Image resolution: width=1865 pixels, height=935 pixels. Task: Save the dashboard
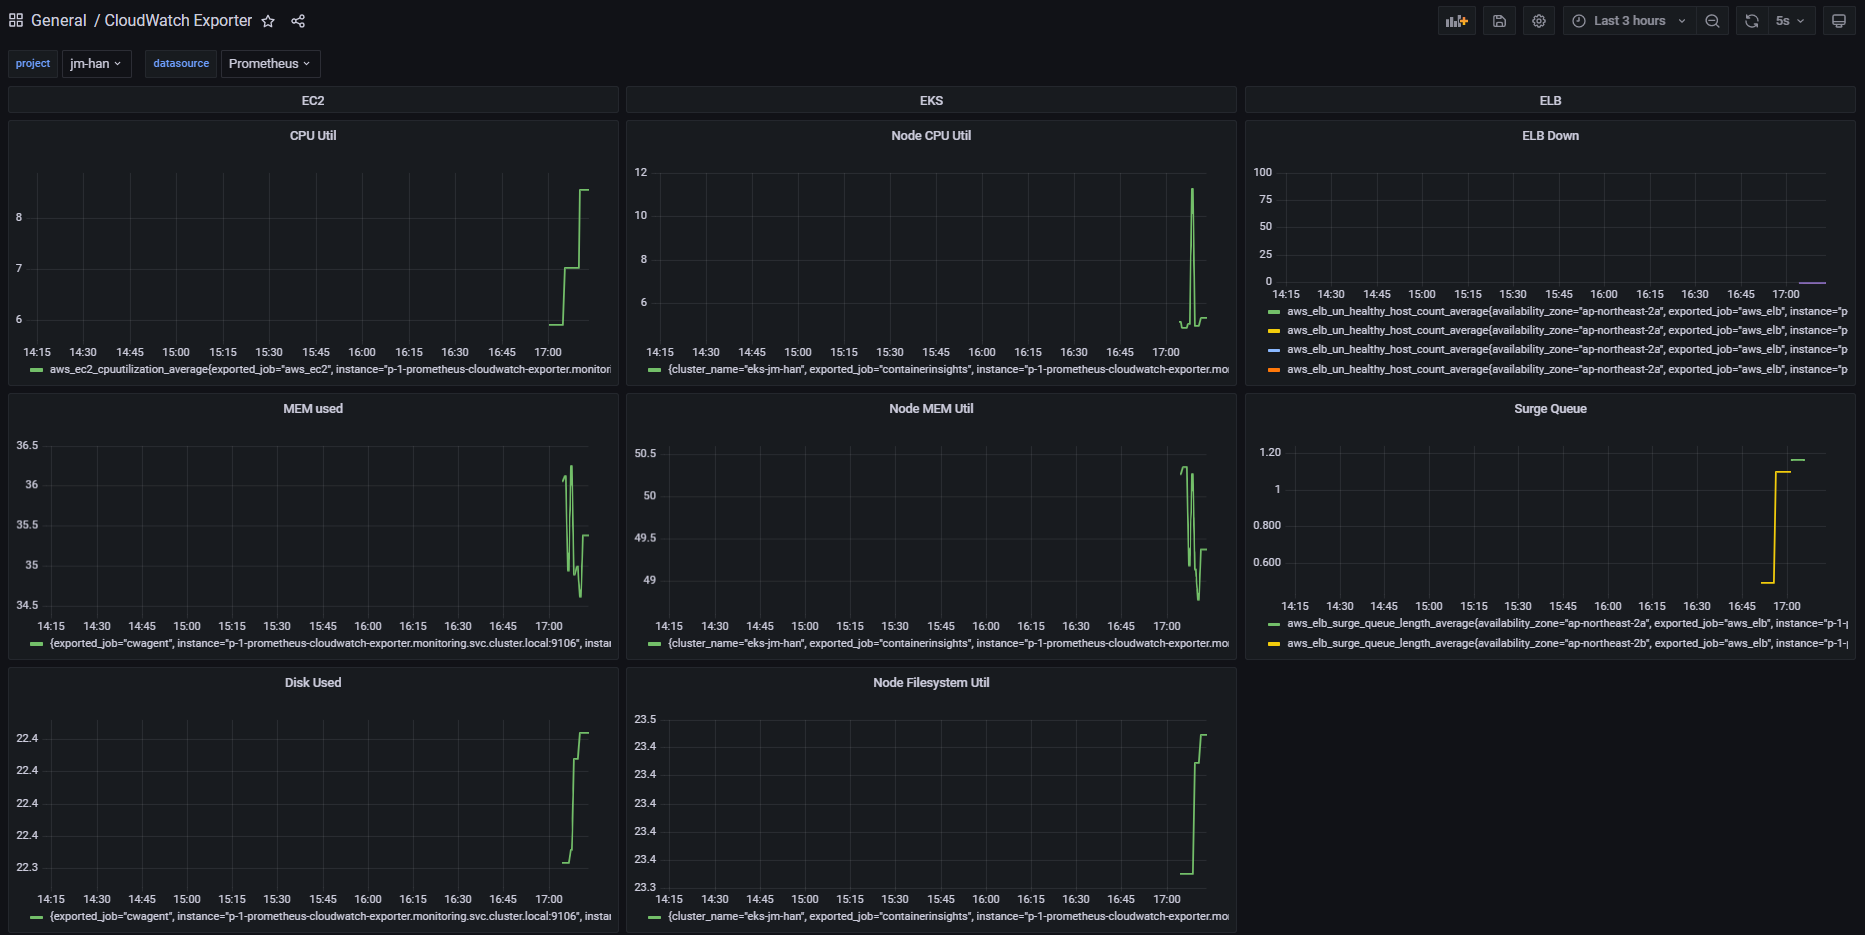coord(1499,21)
